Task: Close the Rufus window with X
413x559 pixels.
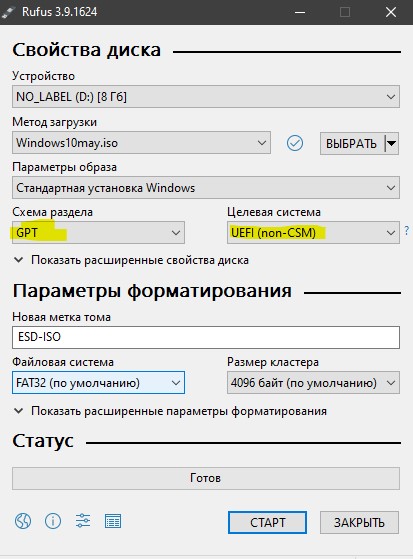Action: 391,12
